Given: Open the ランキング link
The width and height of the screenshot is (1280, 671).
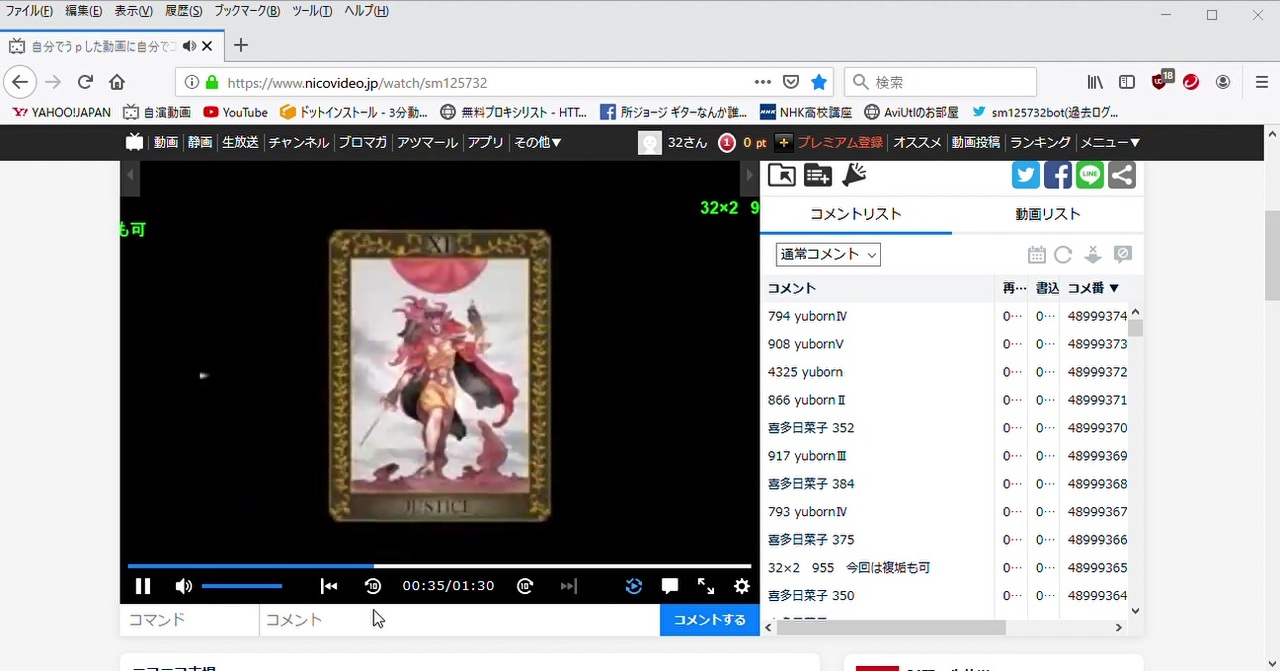Looking at the screenshot, I should (x=1040, y=142).
